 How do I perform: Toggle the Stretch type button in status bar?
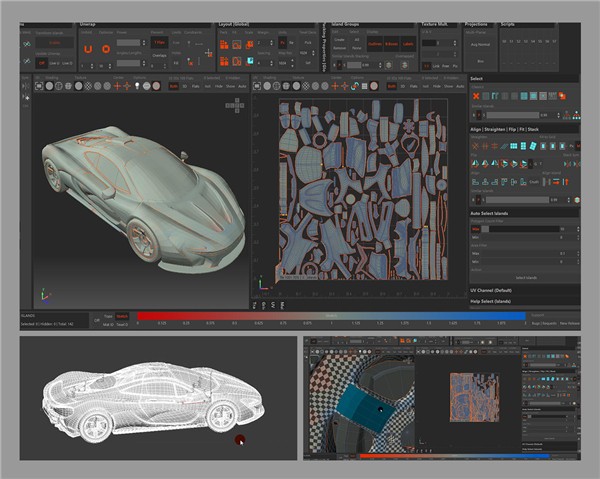(122, 316)
